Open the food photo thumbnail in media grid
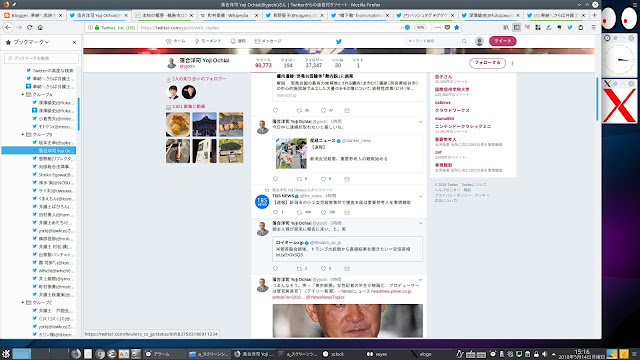This screenshot has height=360, width=640. tap(178, 124)
